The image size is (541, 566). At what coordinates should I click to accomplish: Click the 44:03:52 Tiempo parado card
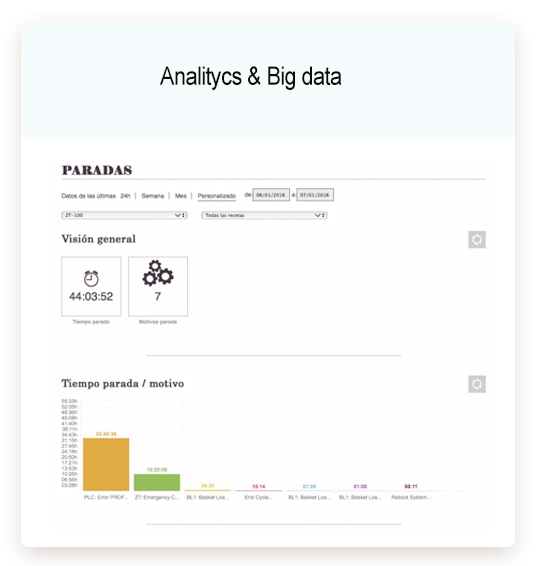[x=91, y=287]
